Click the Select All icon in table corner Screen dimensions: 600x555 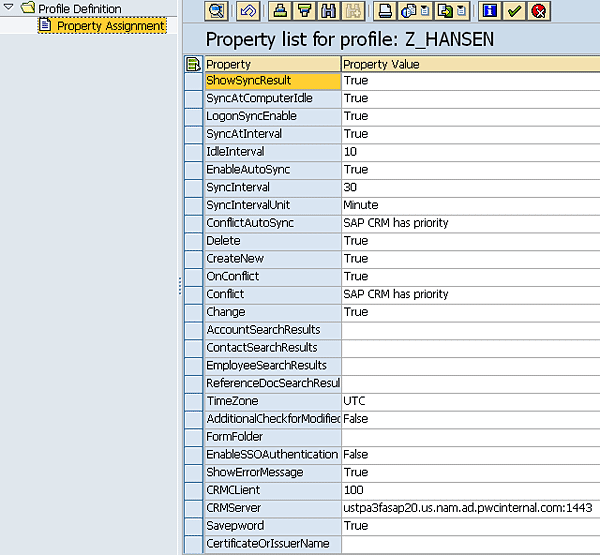coord(193,64)
